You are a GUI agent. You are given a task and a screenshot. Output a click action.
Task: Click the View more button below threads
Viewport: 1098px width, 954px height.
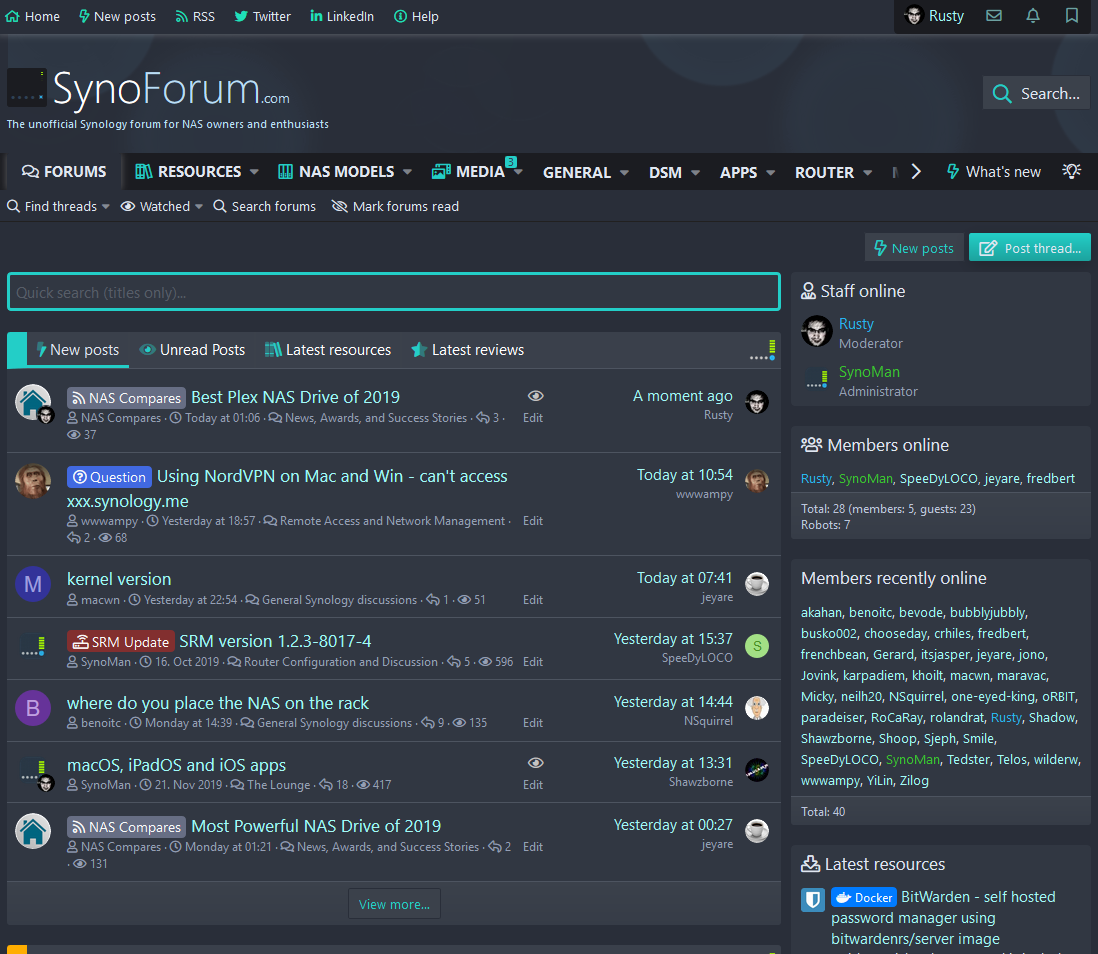394,903
